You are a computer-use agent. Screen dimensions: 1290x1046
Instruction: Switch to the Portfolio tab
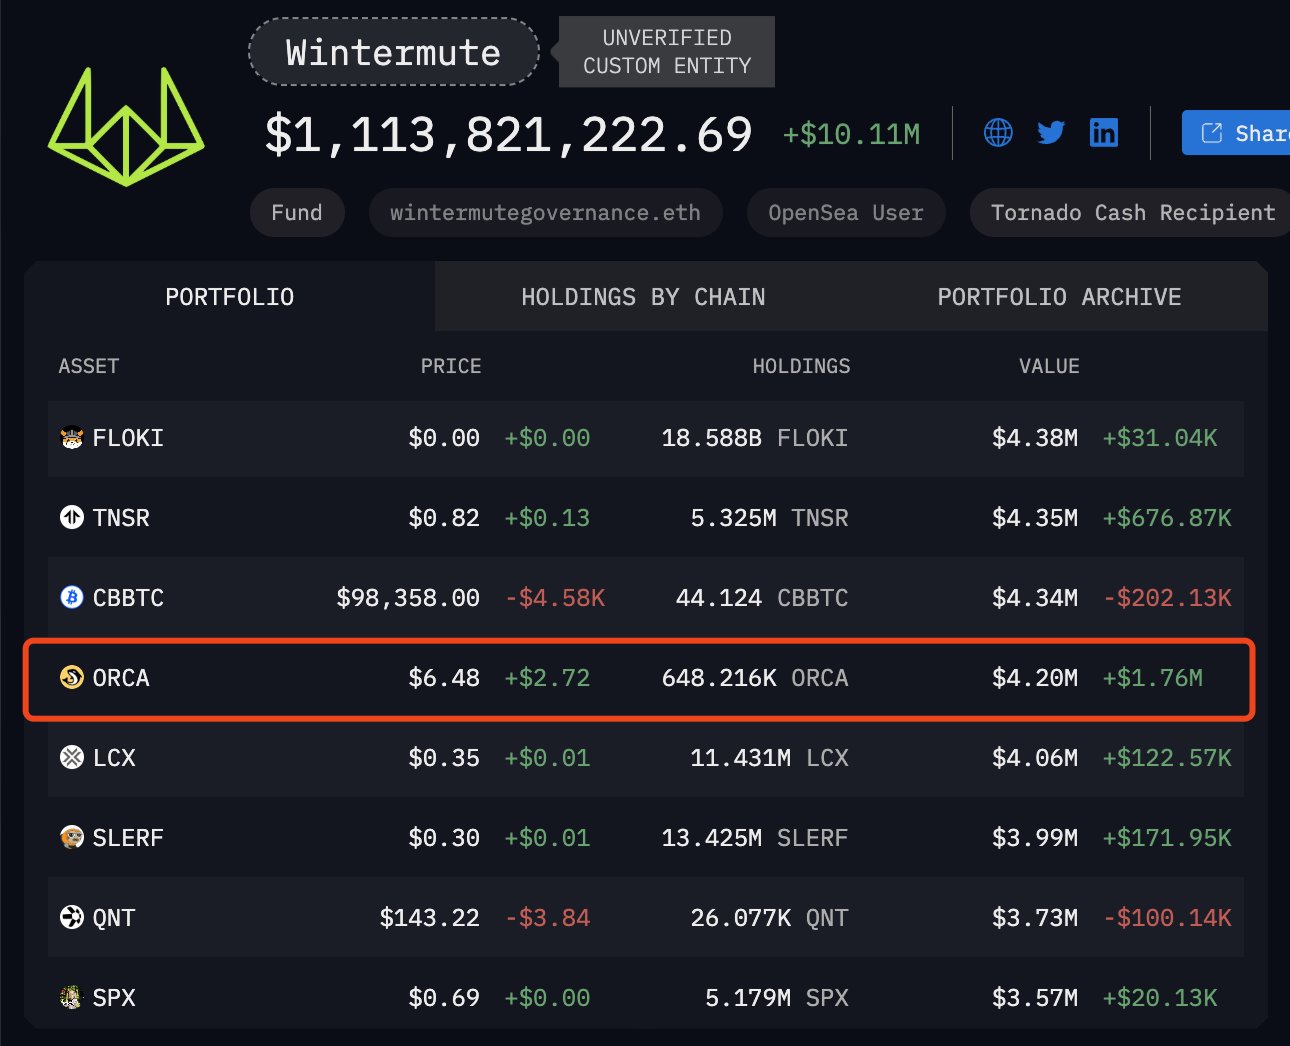[x=230, y=297]
